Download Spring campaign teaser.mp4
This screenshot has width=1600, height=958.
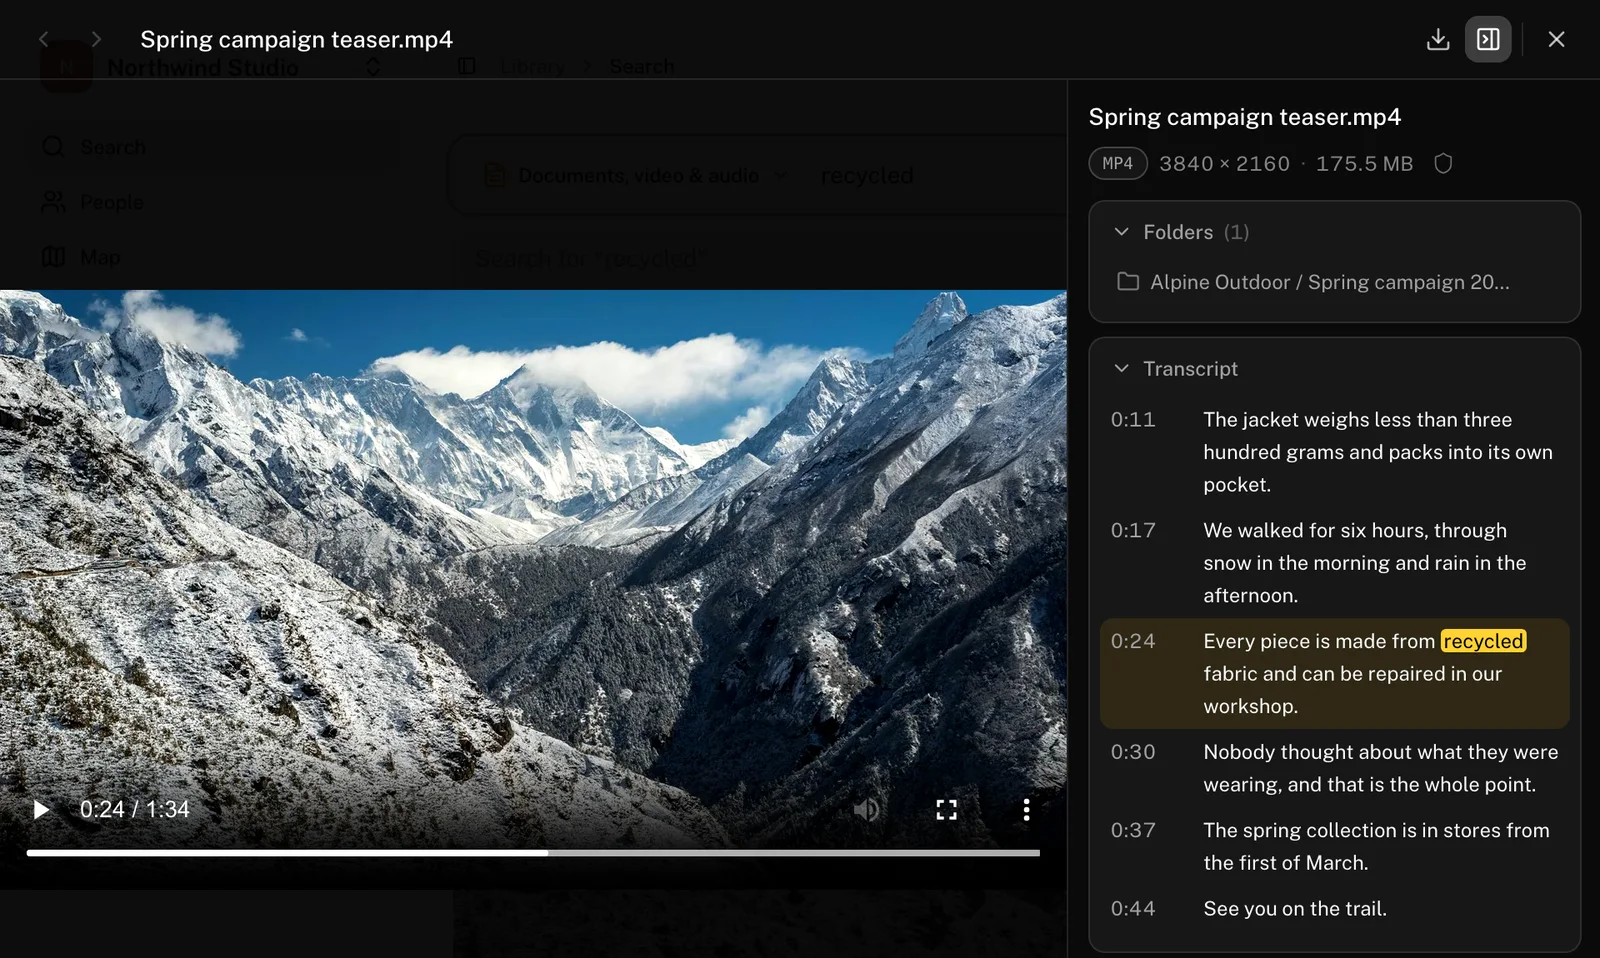pyautogui.click(x=1438, y=39)
